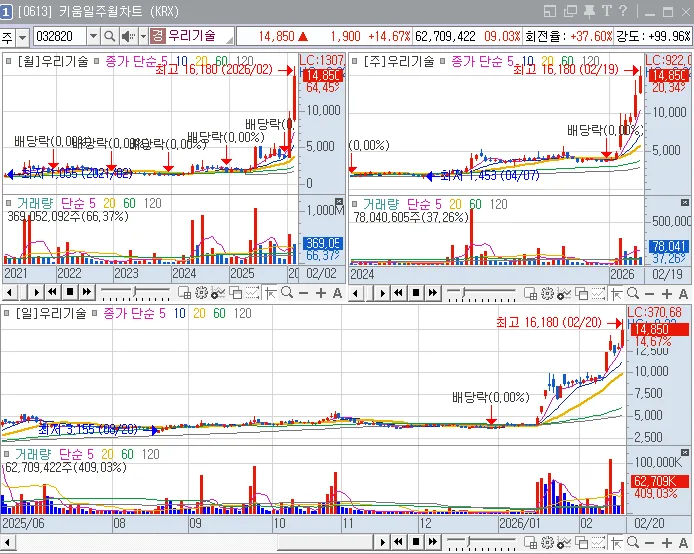Click the minus zoom-out icon in daily toolbar
The image size is (694, 554).
pyautogui.click(x=650, y=542)
